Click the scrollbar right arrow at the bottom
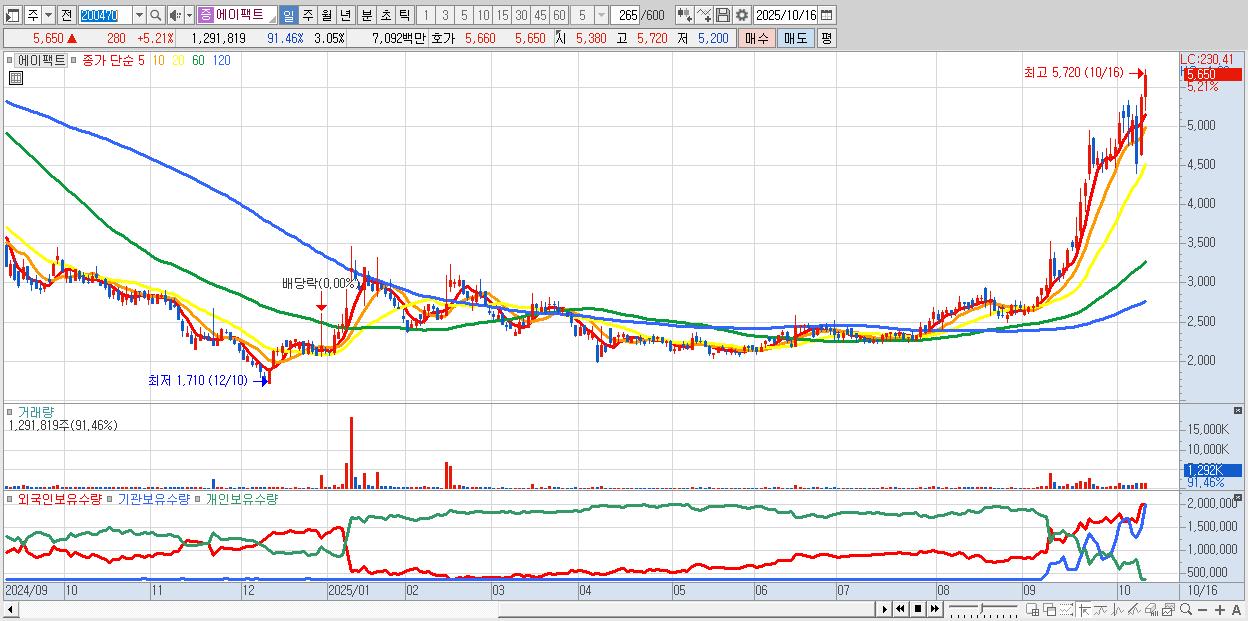This screenshot has width=1248, height=621. coord(885,609)
